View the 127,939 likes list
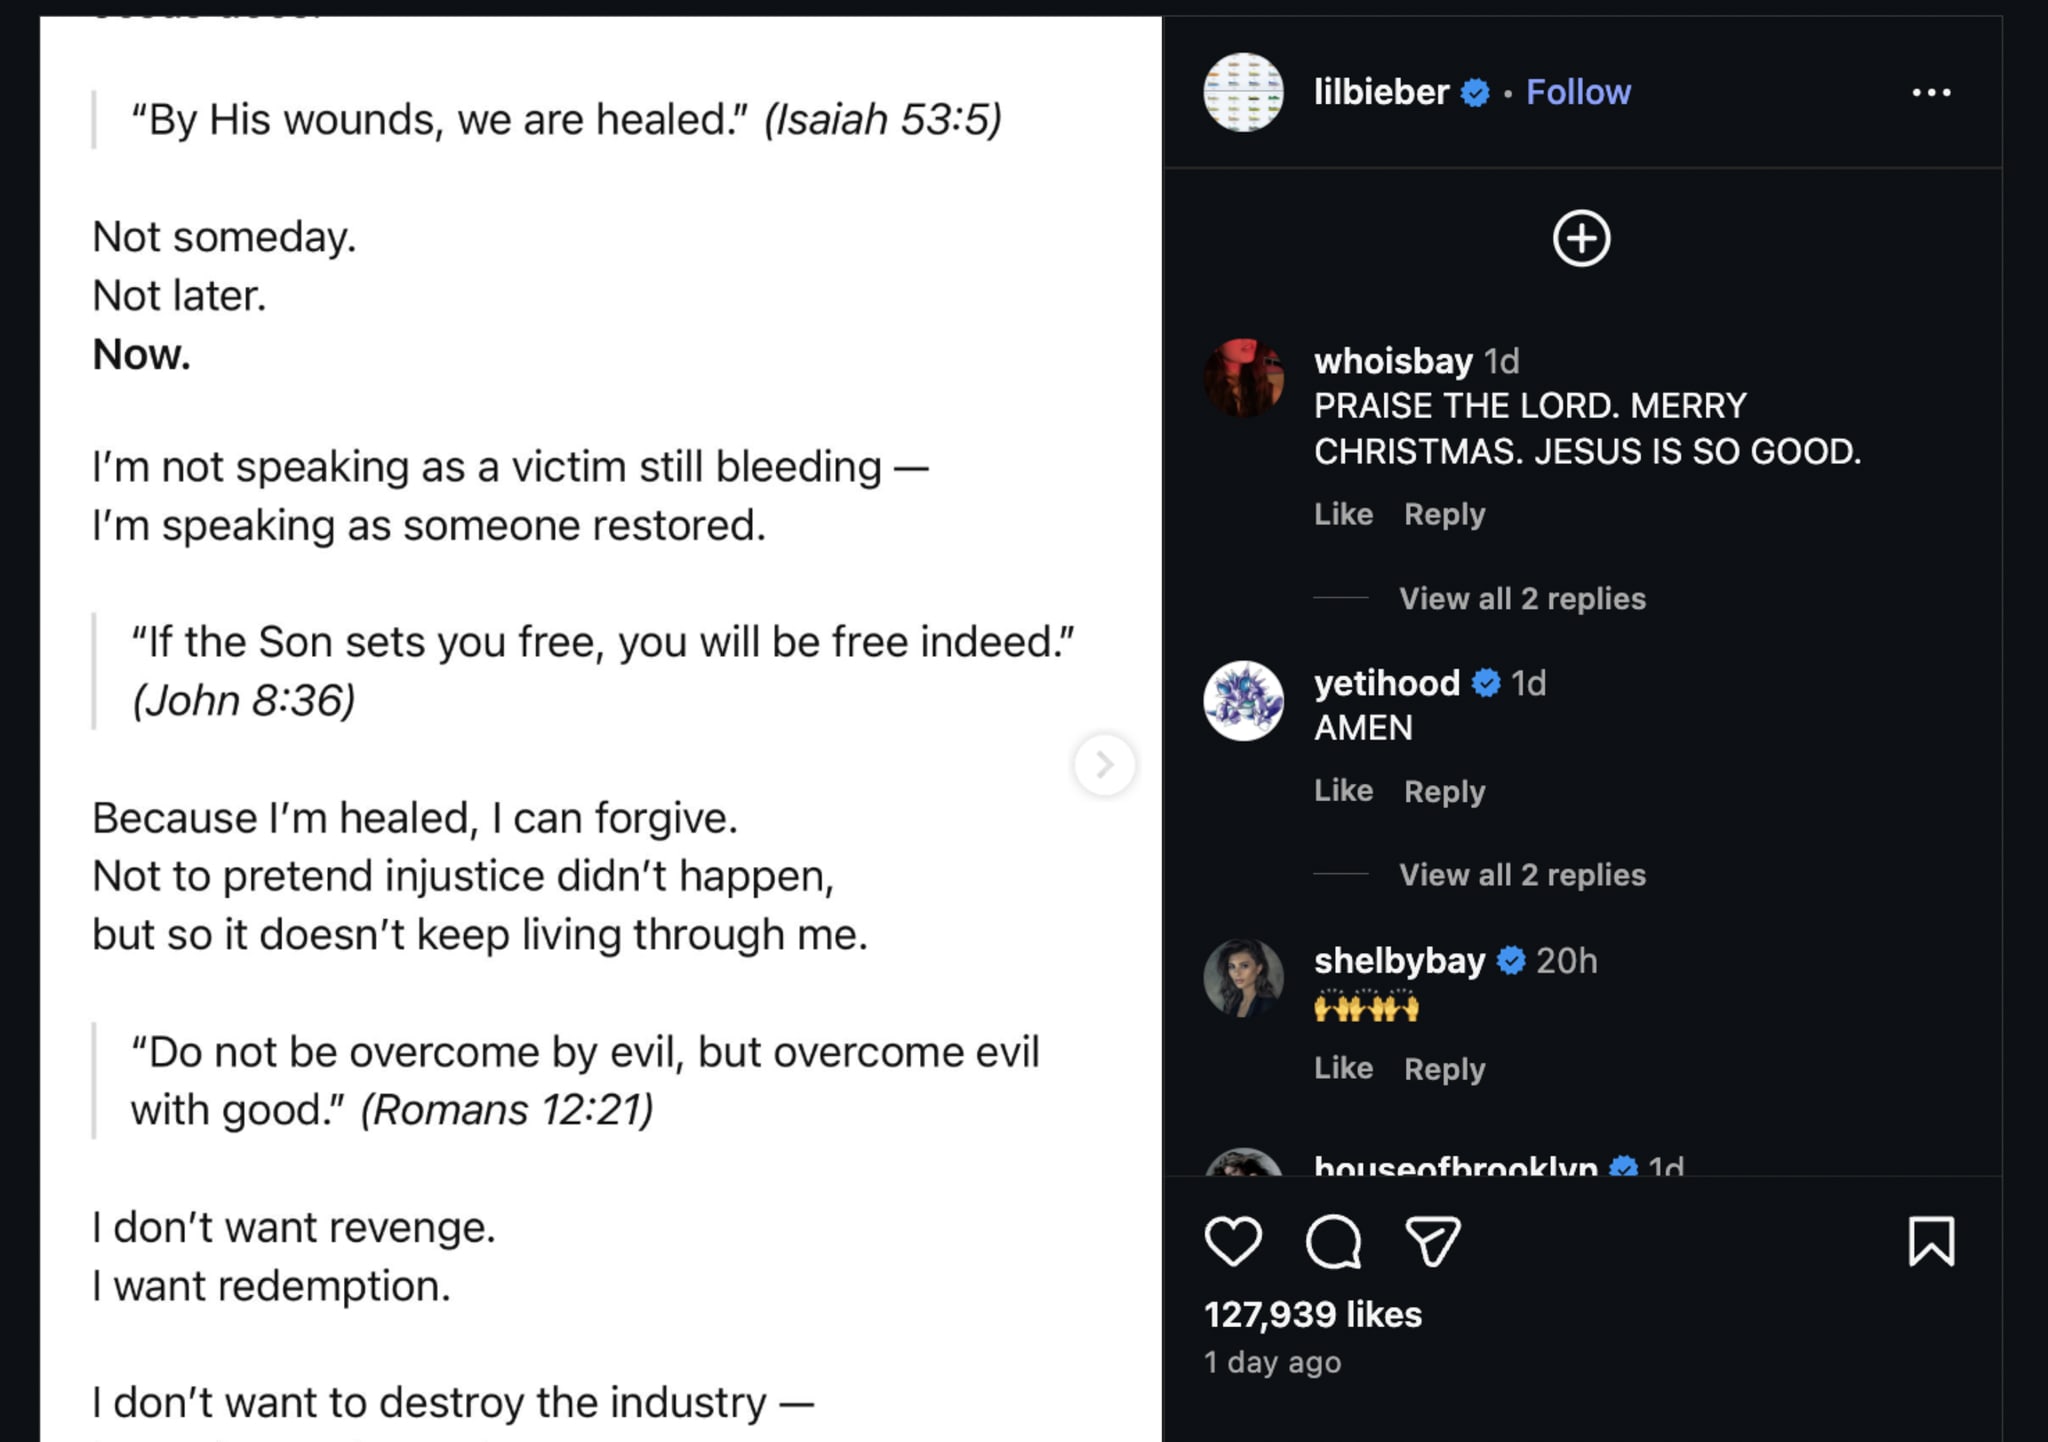This screenshot has width=2048, height=1442. 1312,1315
